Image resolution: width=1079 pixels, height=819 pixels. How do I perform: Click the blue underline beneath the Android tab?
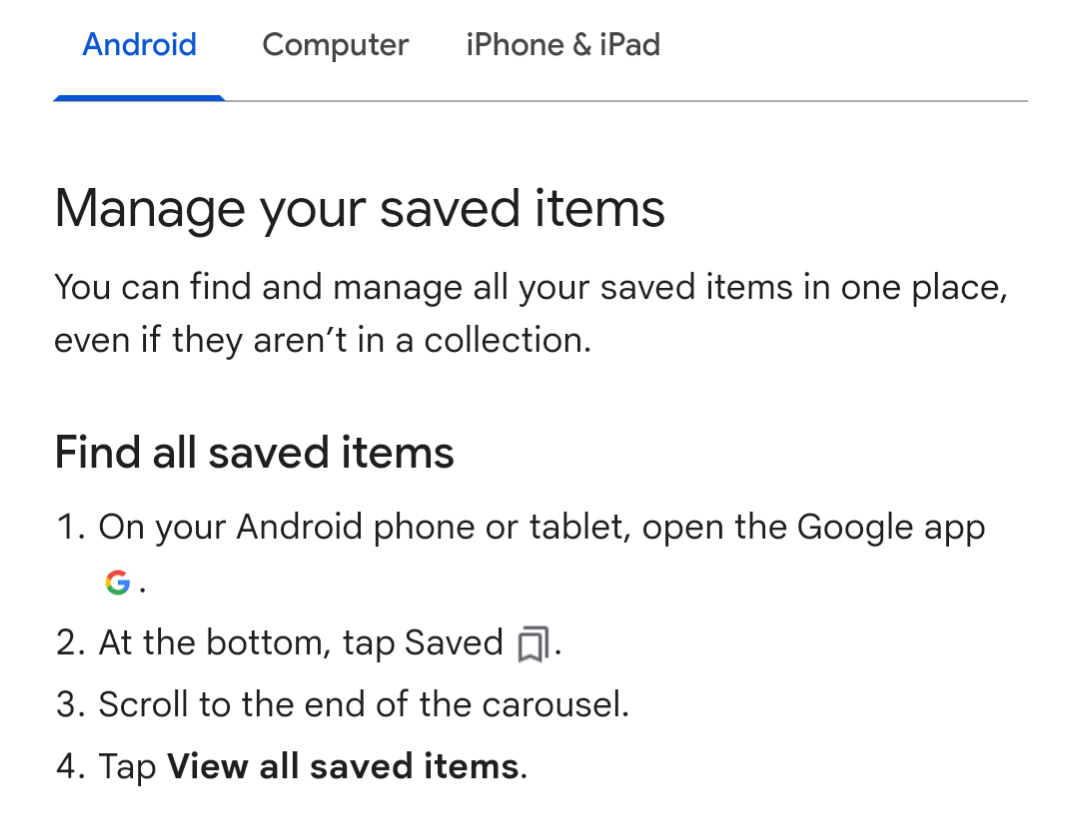(x=139, y=98)
